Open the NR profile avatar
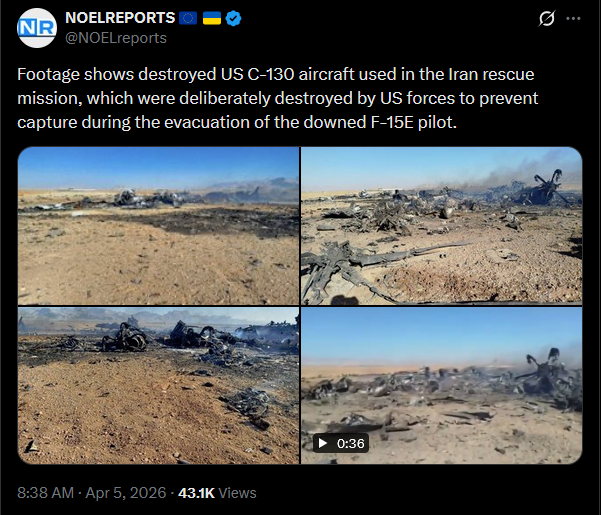601x515 pixels. pyautogui.click(x=37, y=28)
